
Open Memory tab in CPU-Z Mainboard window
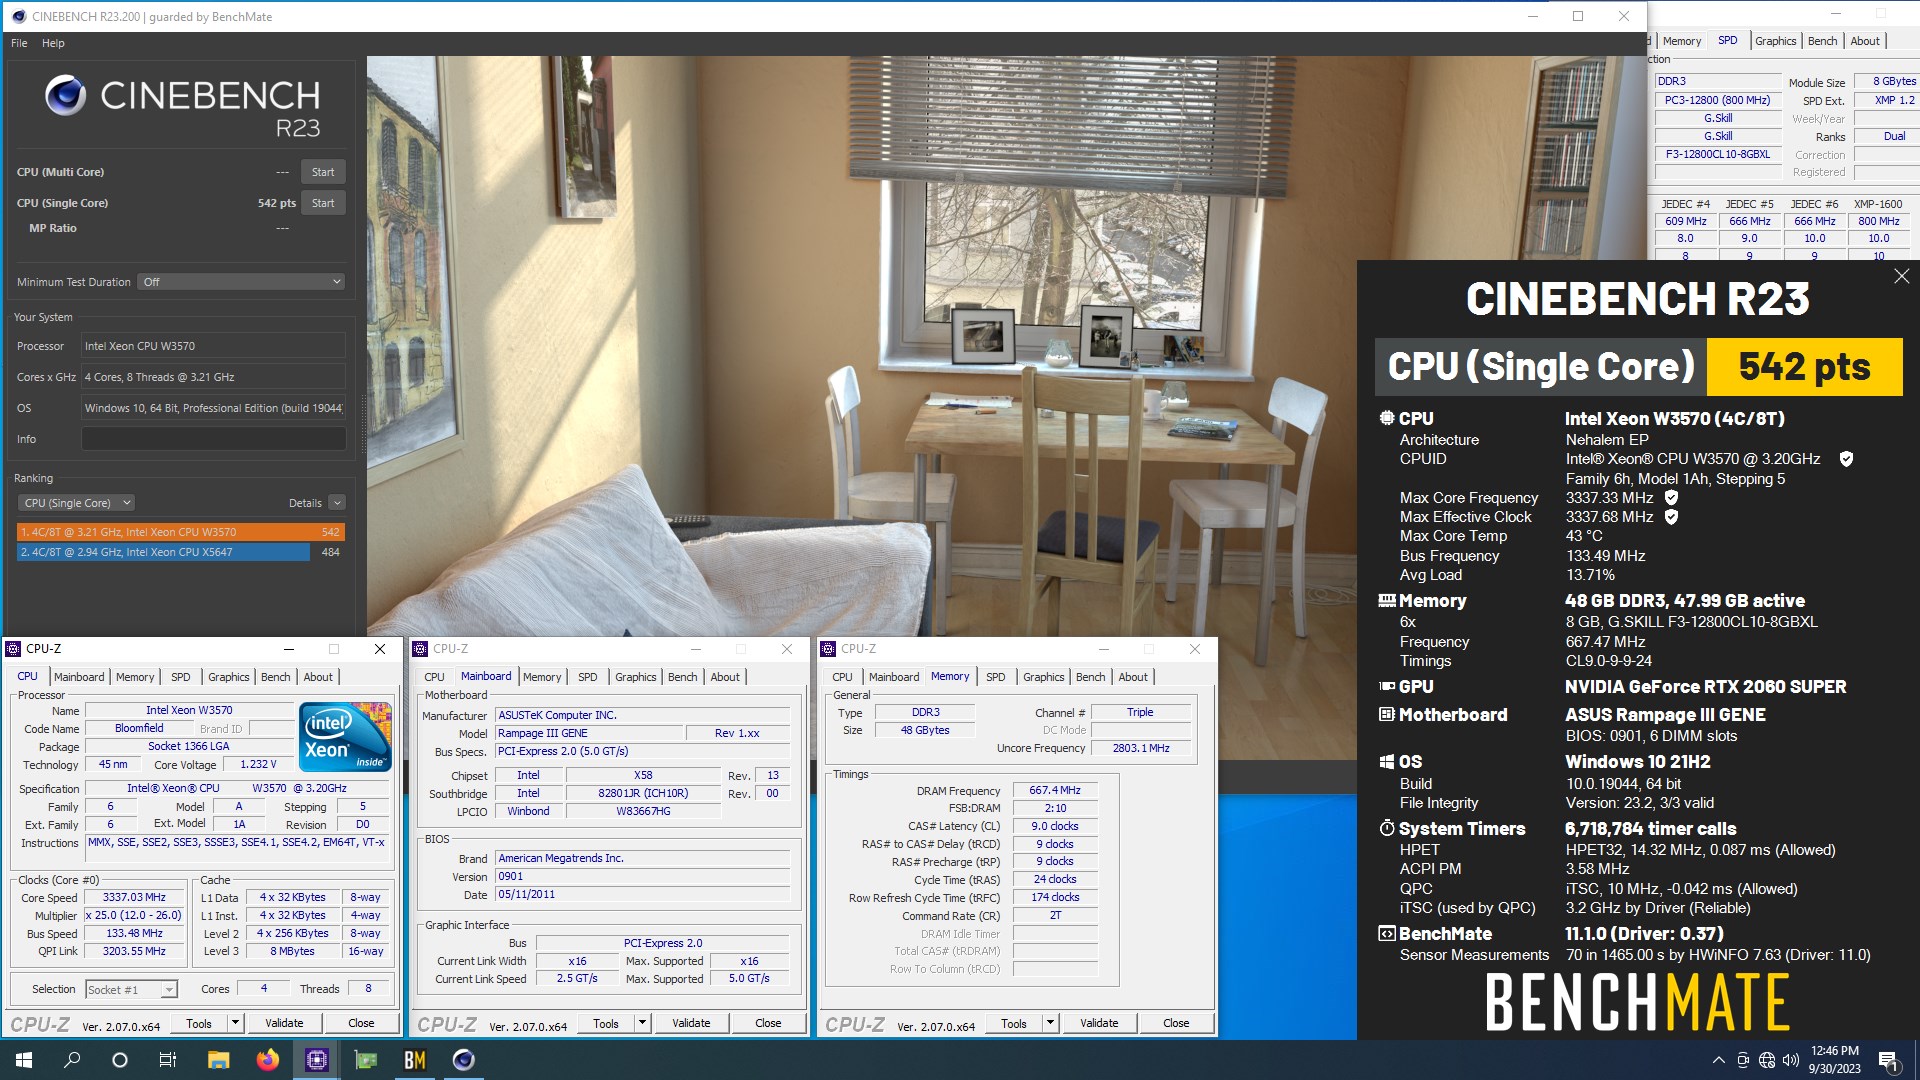pyautogui.click(x=542, y=677)
